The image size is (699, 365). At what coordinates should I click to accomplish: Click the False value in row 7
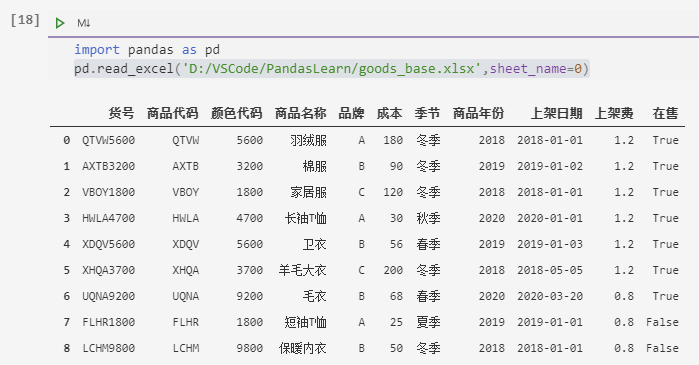point(662,322)
